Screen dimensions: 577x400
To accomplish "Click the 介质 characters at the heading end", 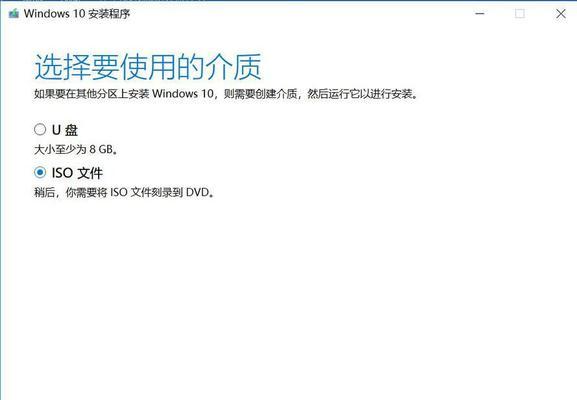I will pos(233,67).
